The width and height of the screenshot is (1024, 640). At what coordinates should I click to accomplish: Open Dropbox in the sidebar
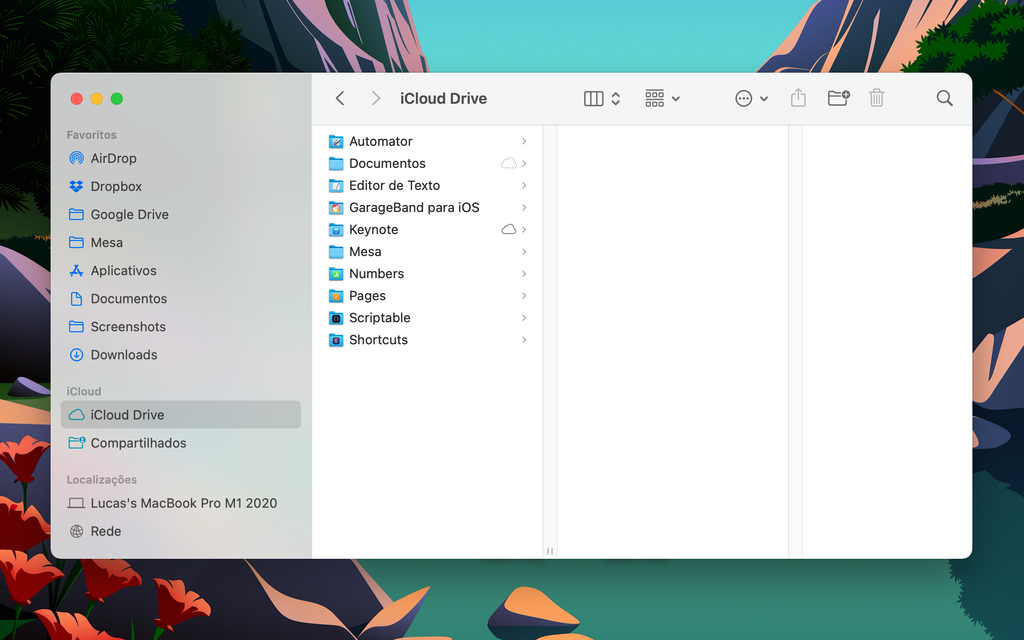pos(180,186)
